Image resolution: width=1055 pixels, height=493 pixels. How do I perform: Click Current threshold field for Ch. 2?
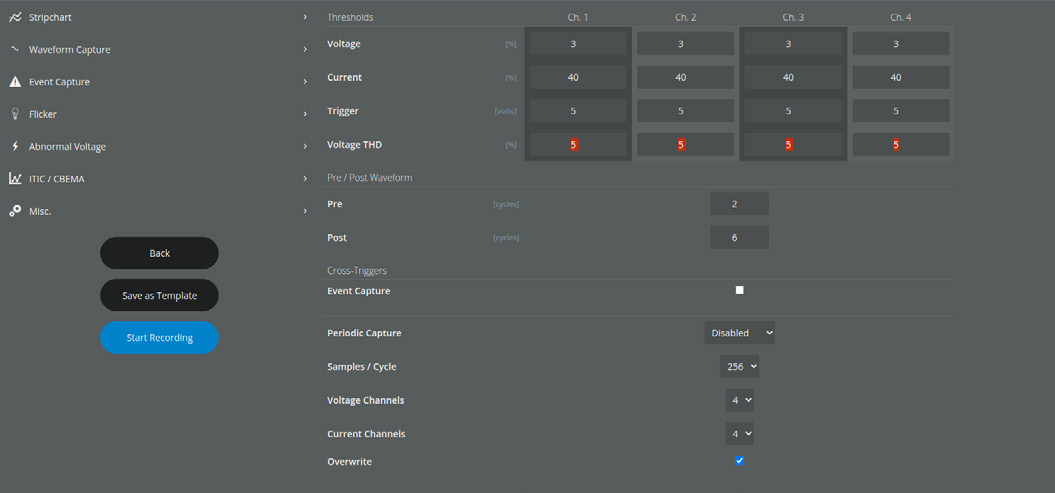(686, 77)
